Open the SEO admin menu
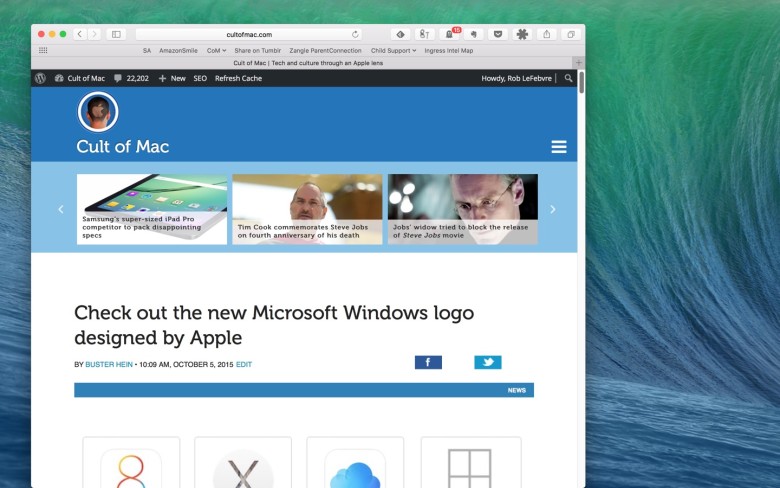The width and height of the screenshot is (780, 488). (x=200, y=78)
